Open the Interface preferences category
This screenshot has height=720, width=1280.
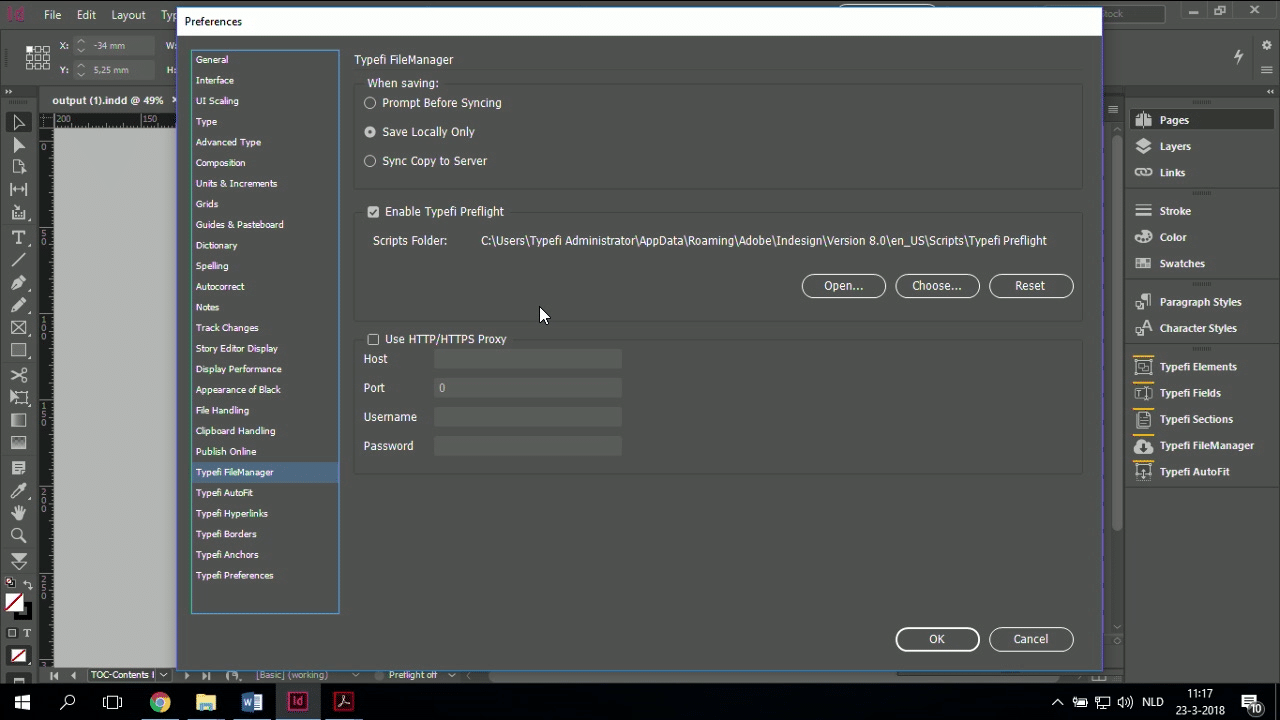click(265, 80)
